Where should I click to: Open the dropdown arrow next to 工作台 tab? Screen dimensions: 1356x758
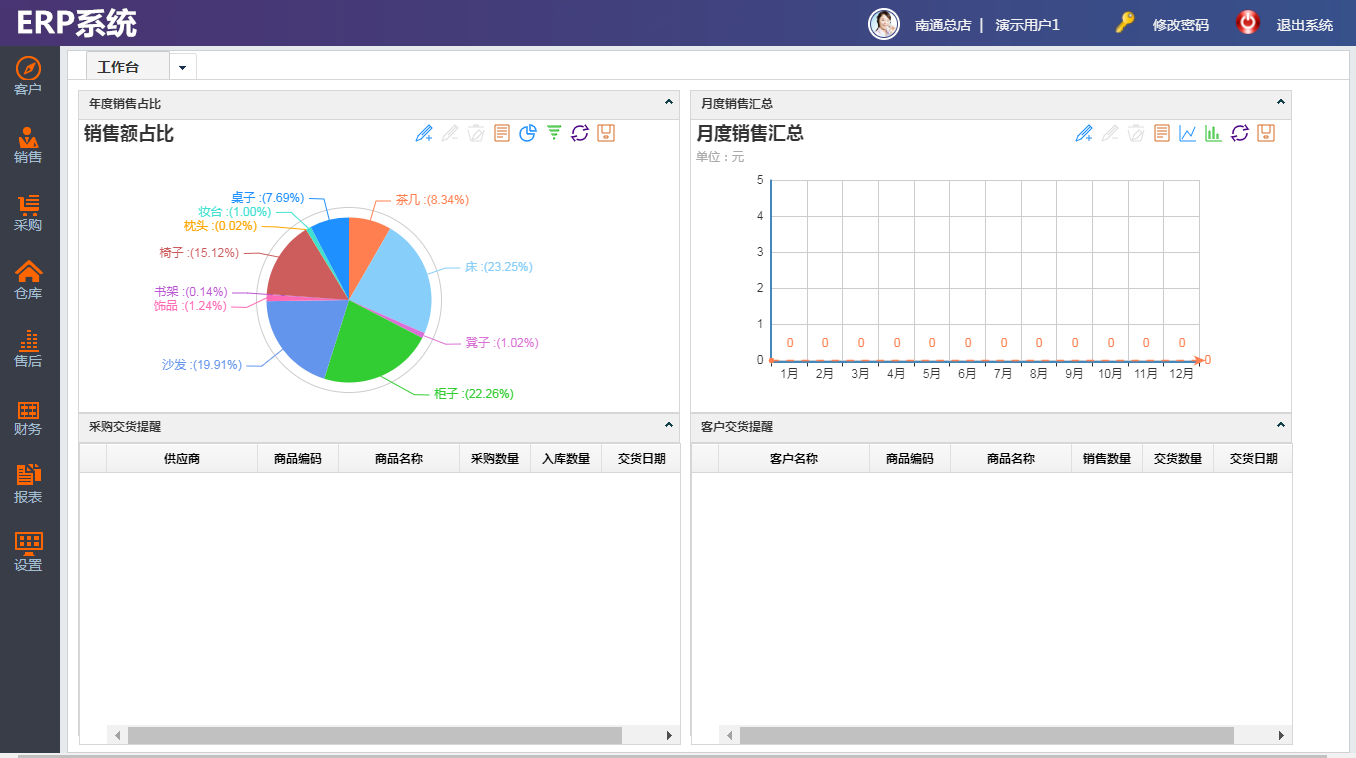coord(182,67)
